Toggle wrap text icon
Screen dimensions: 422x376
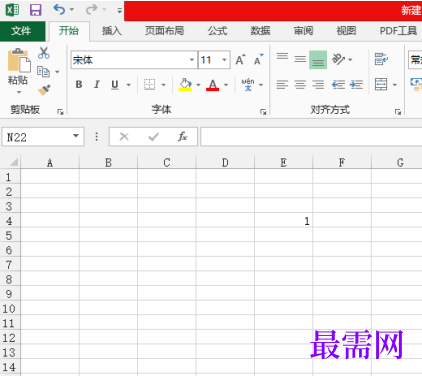click(x=381, y=59)
